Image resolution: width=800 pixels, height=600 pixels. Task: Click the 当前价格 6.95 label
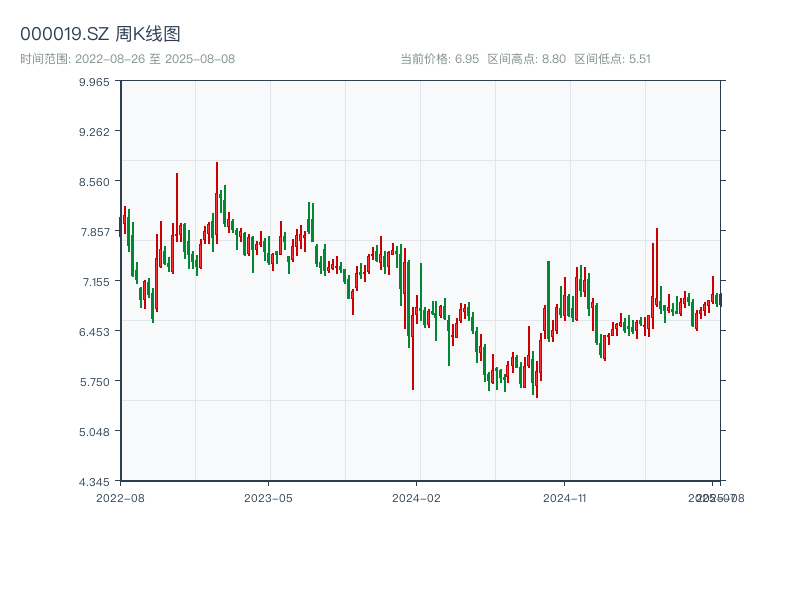[438, 59]
